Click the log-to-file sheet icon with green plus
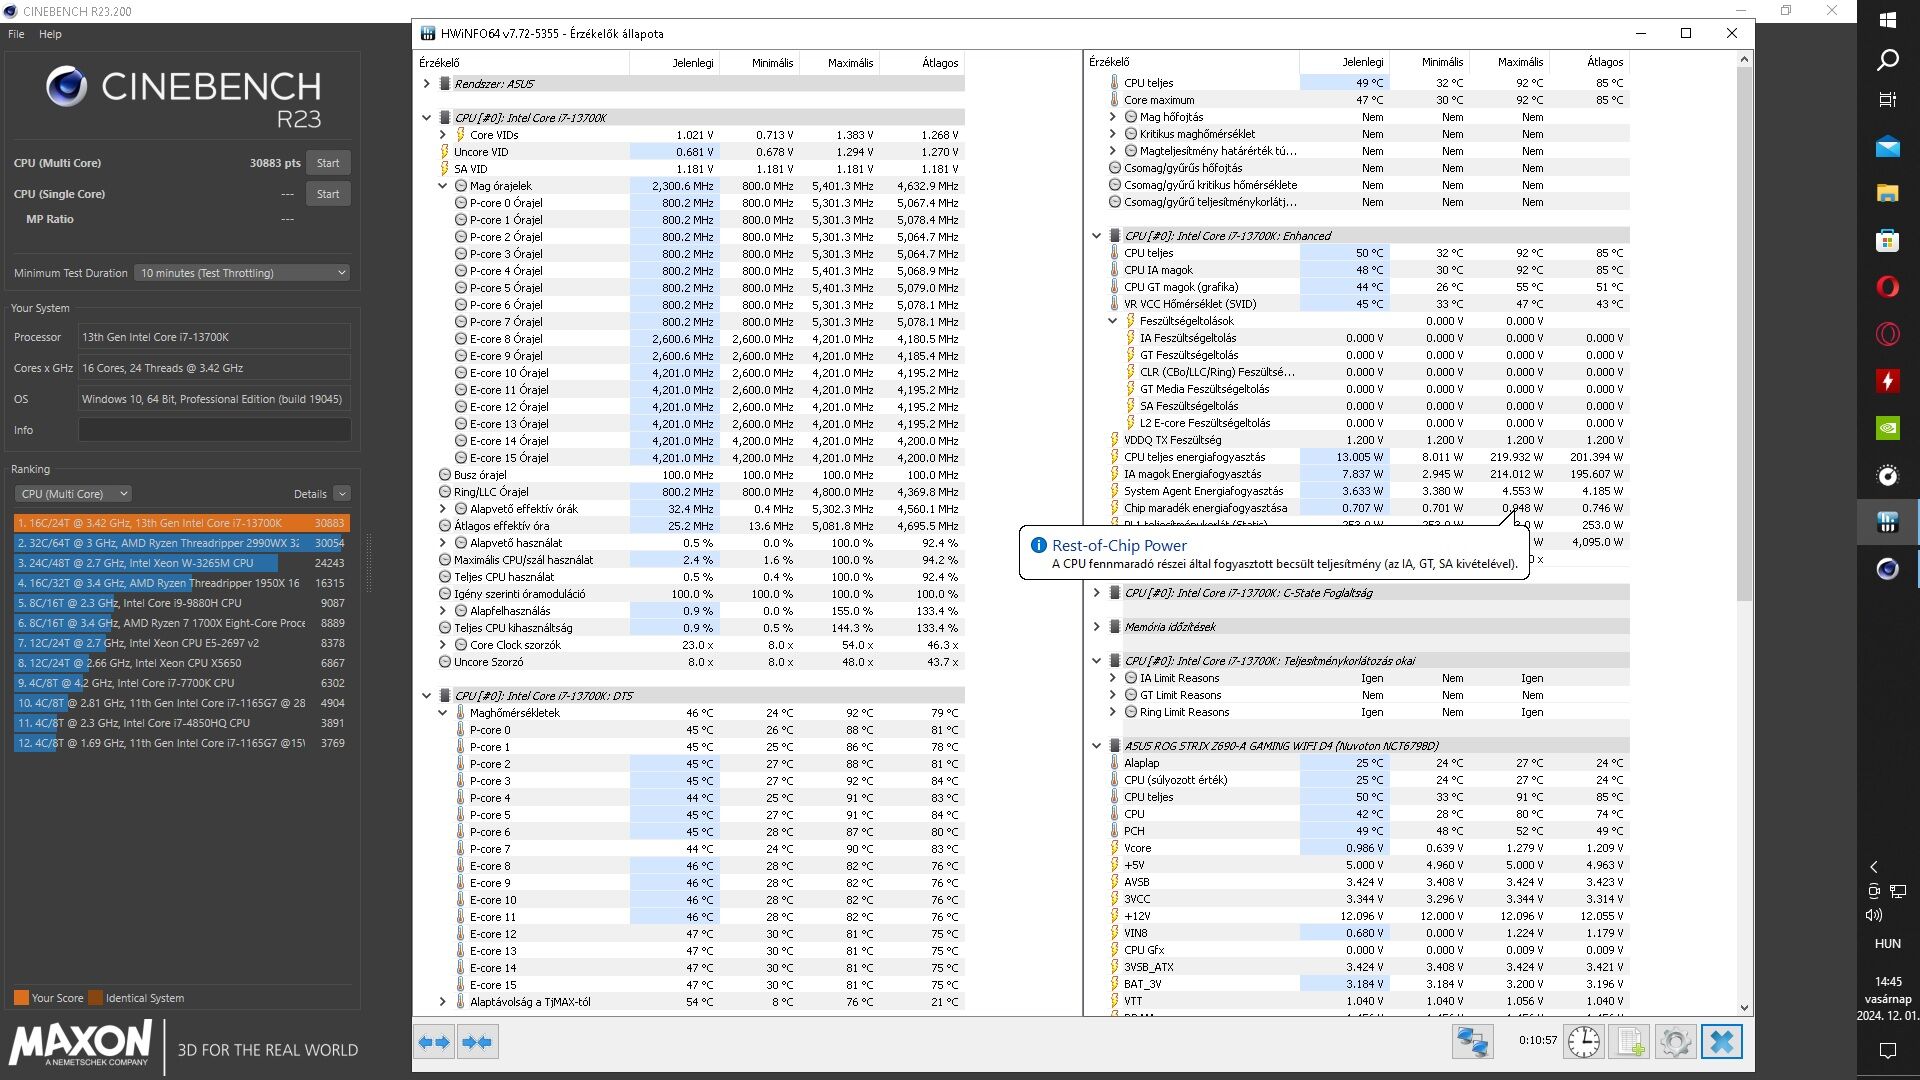 point(1630,1042)
